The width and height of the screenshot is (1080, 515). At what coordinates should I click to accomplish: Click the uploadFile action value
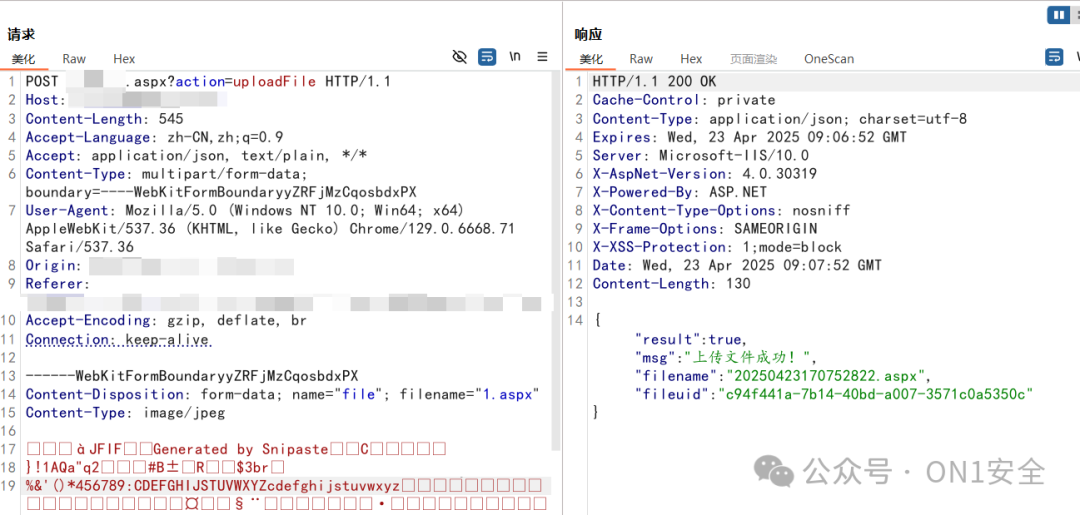(276, 82)
